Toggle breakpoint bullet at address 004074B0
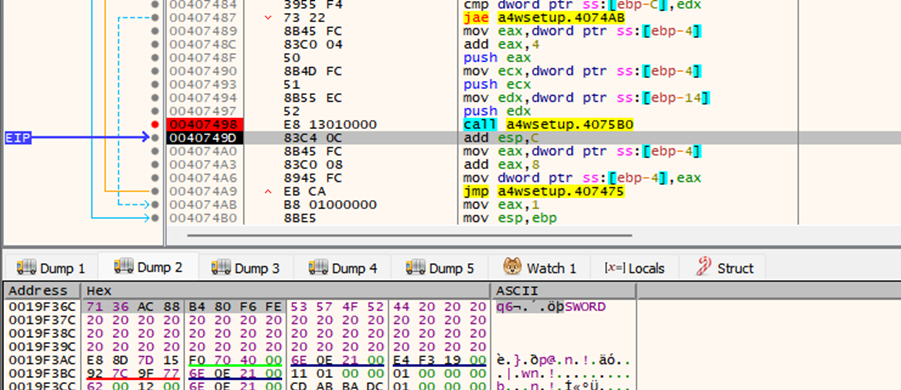The width and height of the screenshot is (901, 390). (x=155, y=218)
